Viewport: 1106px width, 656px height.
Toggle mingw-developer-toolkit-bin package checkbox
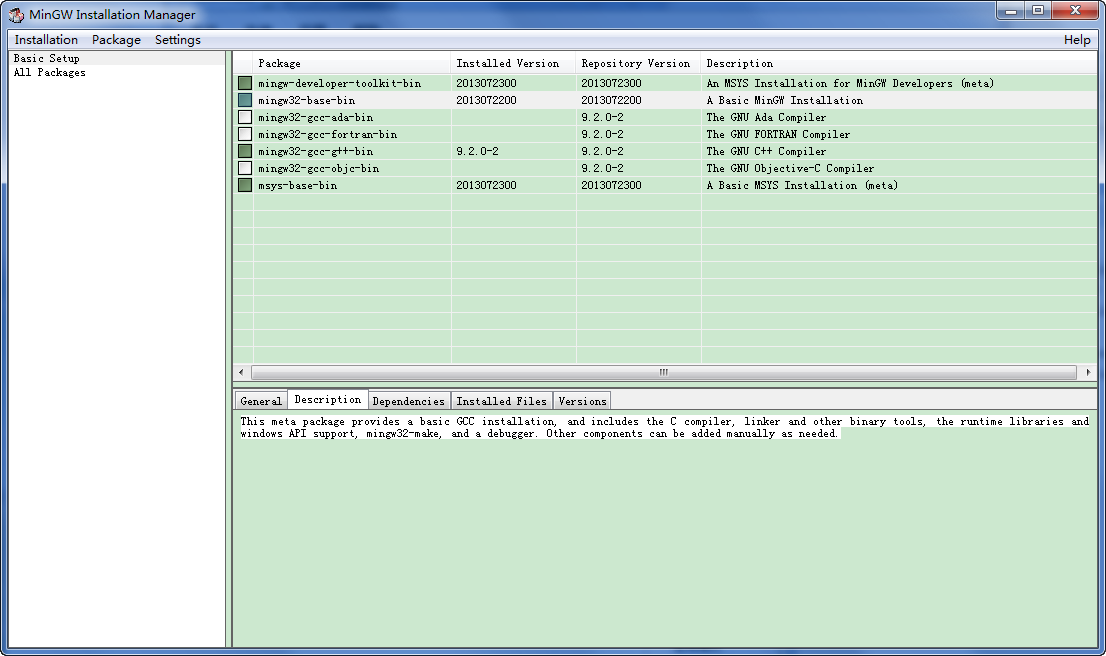(245, 83)
